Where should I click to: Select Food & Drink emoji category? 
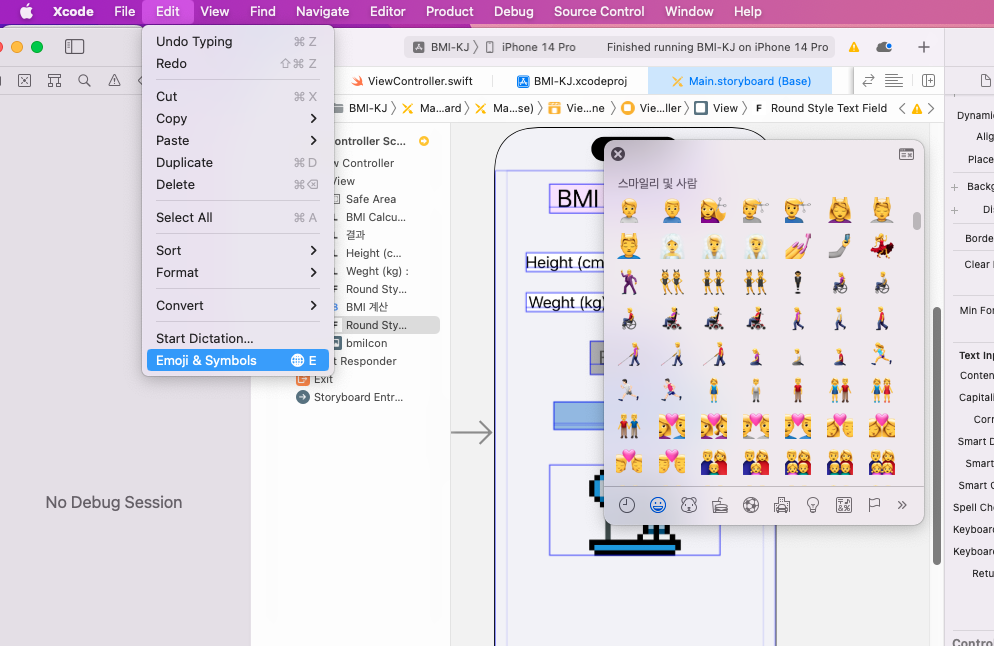(x=720, y=505)
